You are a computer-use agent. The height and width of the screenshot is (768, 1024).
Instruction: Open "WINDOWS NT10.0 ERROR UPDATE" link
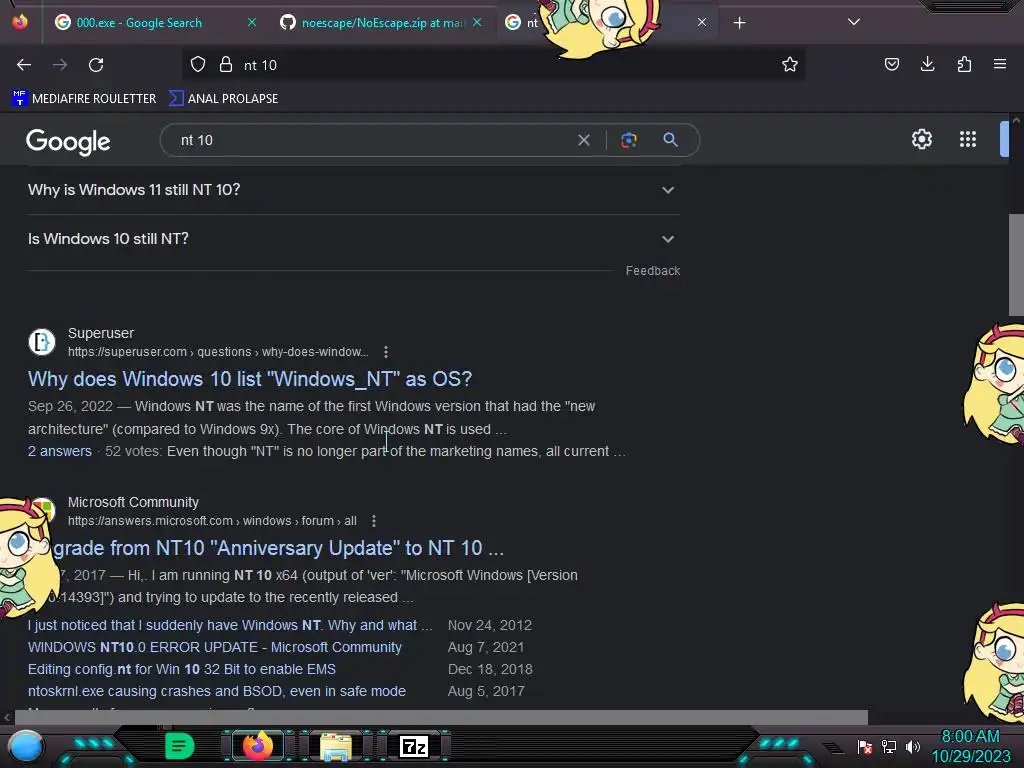coord(215,647)
